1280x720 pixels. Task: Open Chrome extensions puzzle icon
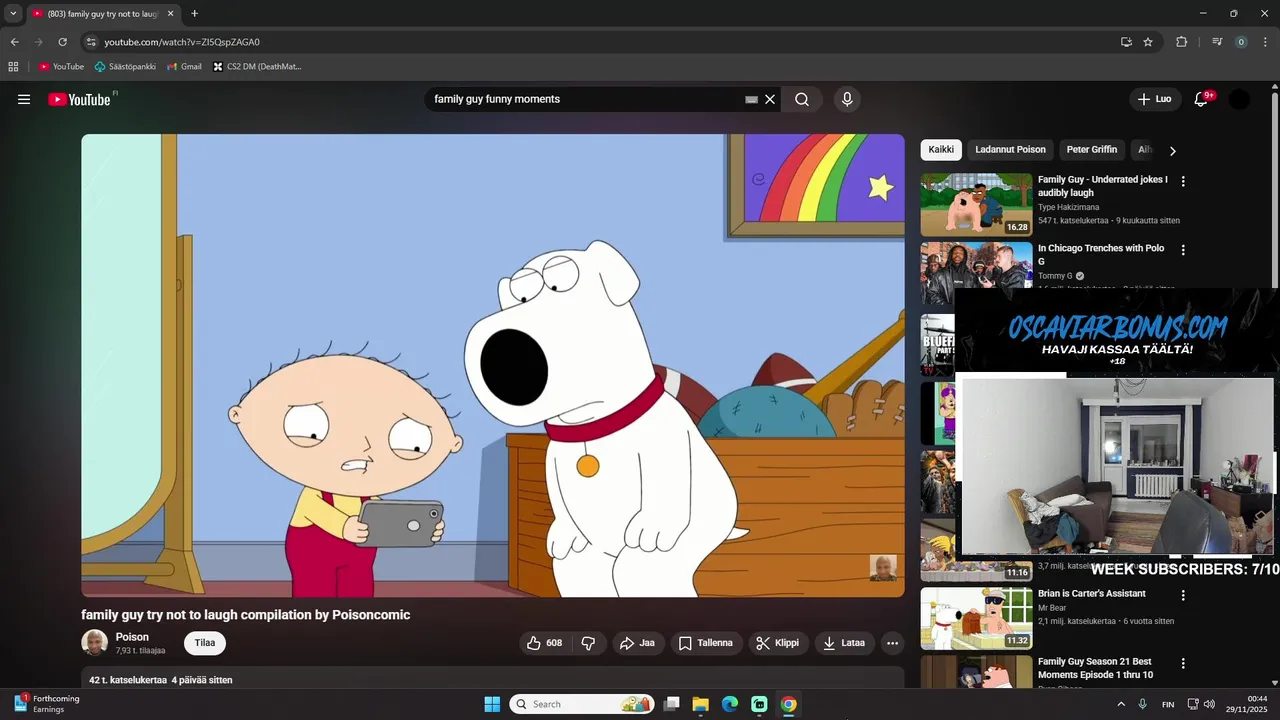(1181, 42)
